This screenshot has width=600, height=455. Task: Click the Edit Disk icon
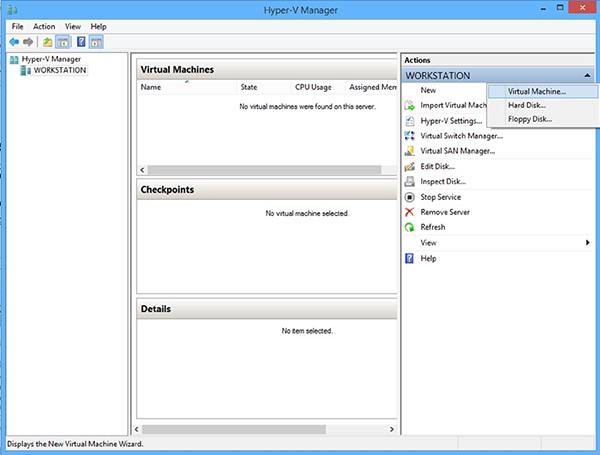point(409,166)
